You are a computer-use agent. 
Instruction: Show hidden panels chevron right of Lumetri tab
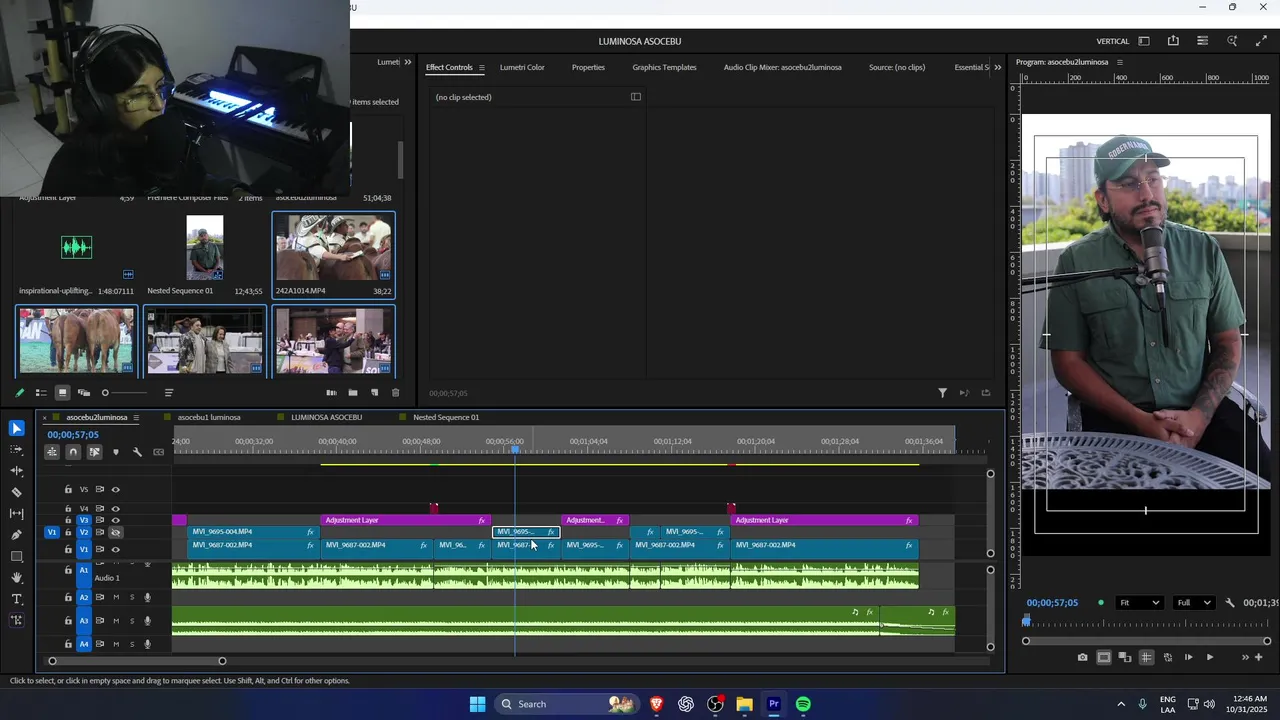pyautogui.click(x=407, y=62)
